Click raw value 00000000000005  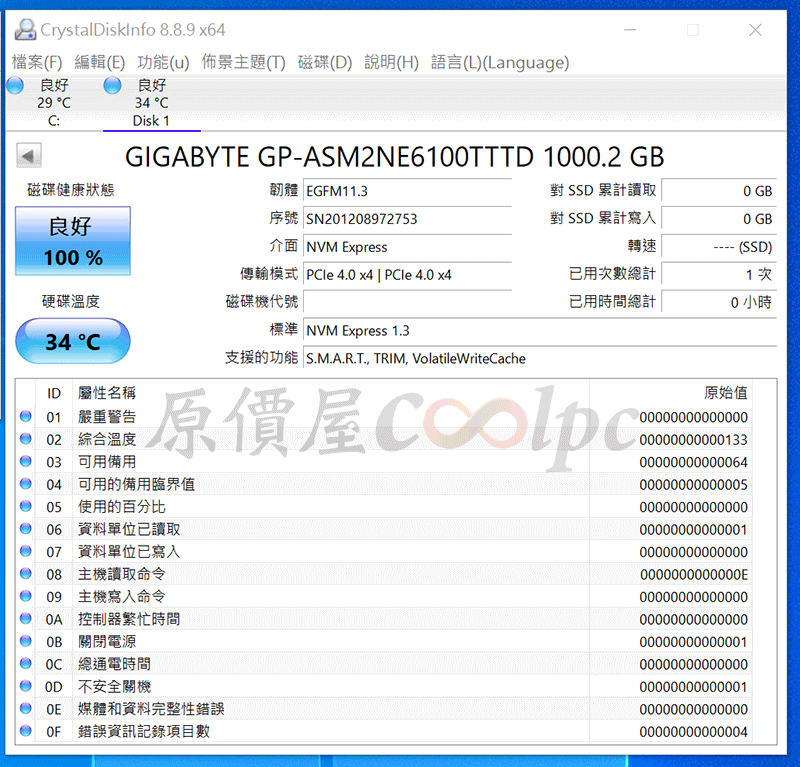coord(693,485)
